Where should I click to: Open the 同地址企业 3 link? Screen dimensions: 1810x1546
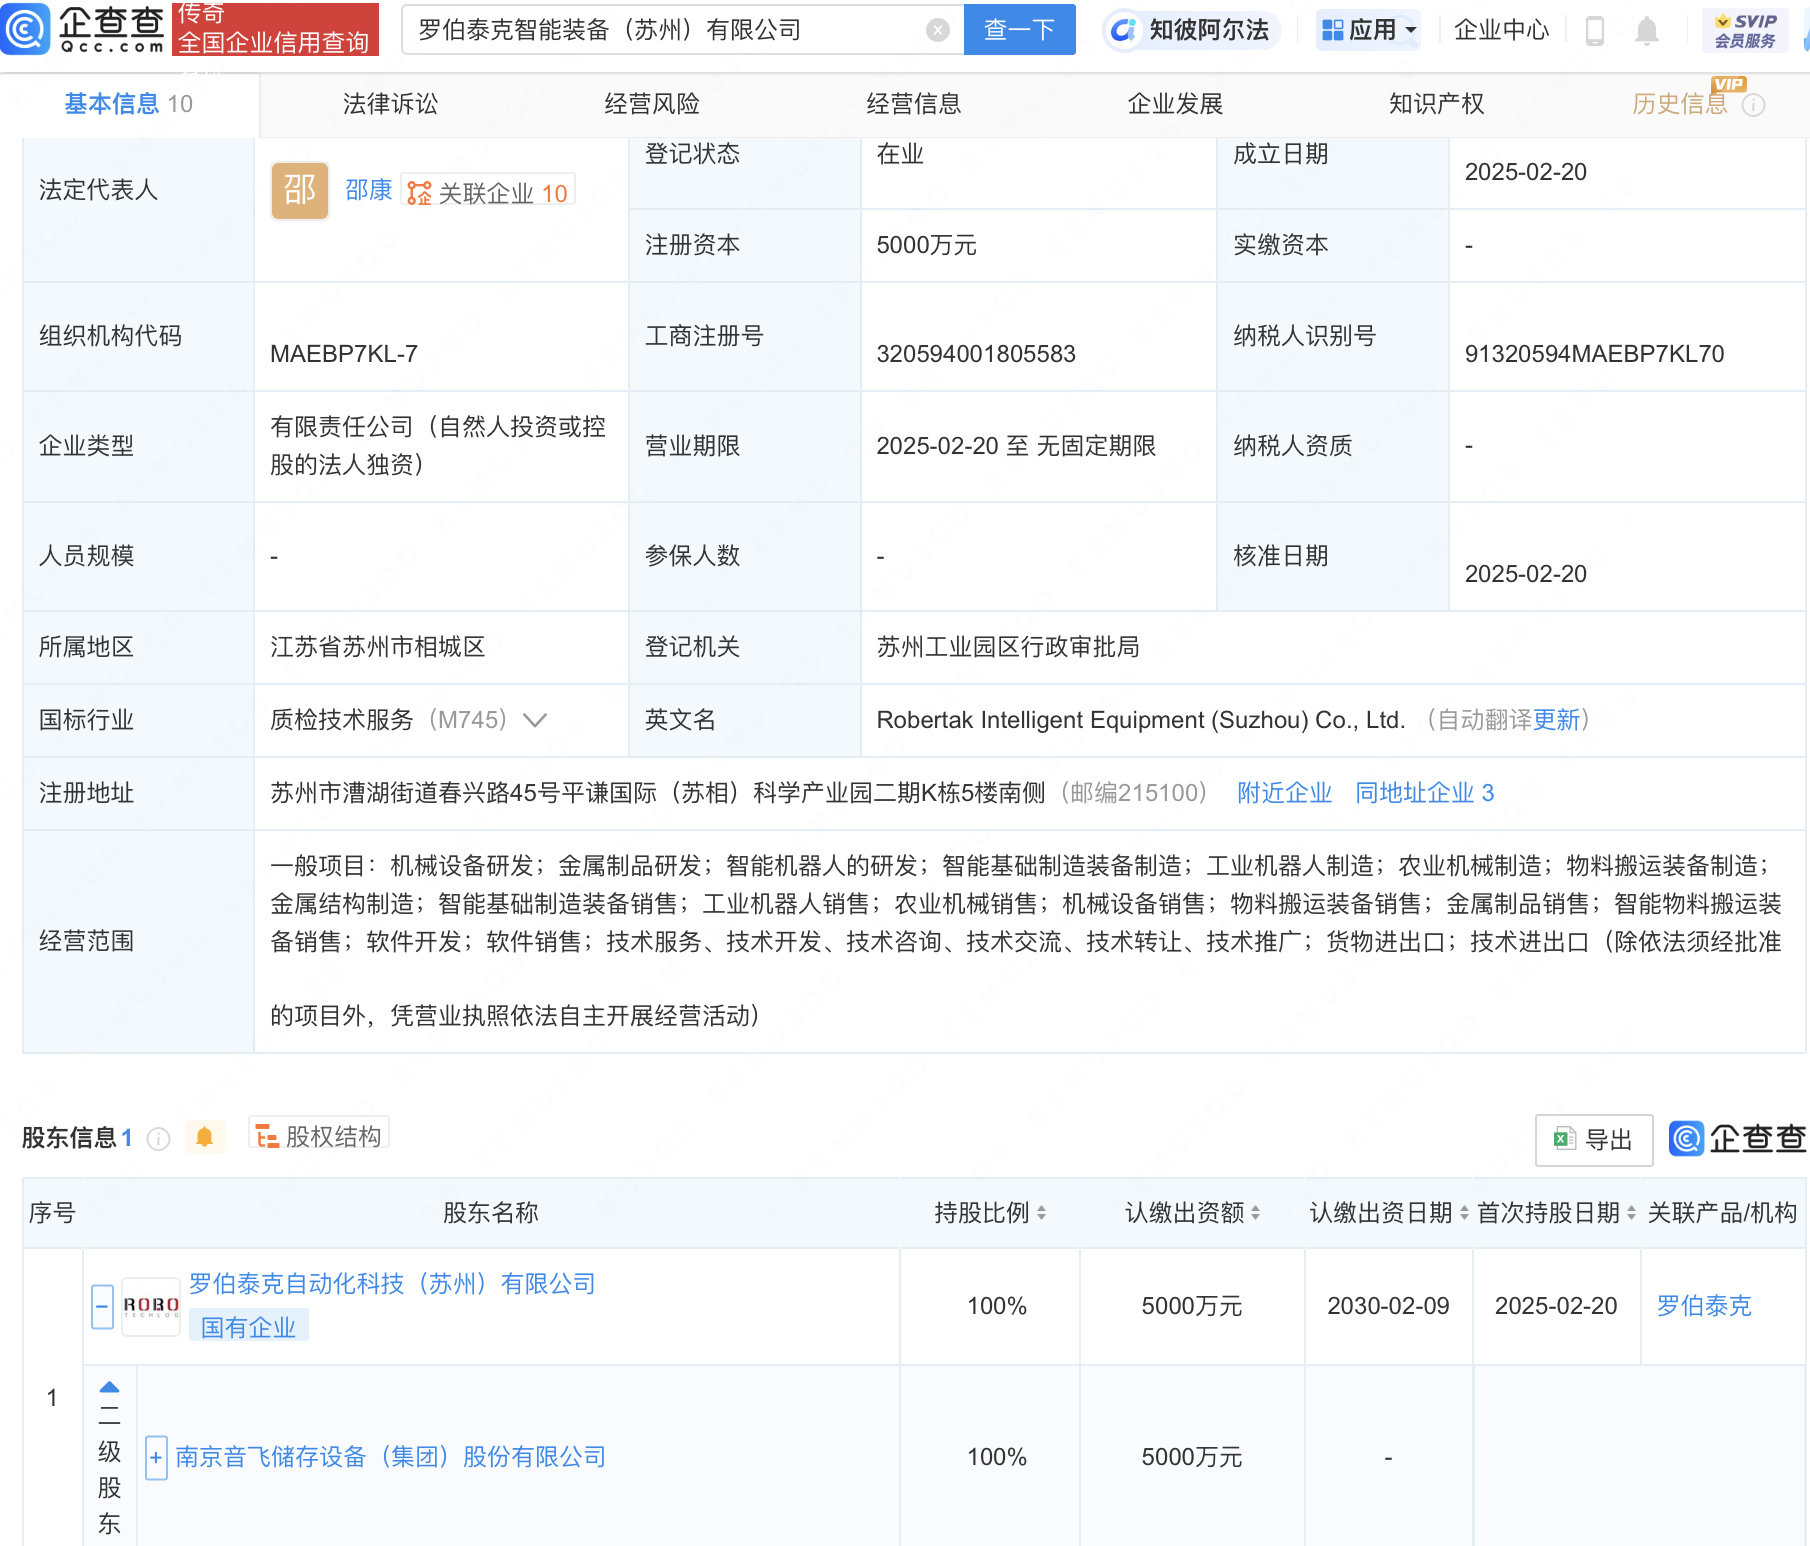[x=1424, y=793]
